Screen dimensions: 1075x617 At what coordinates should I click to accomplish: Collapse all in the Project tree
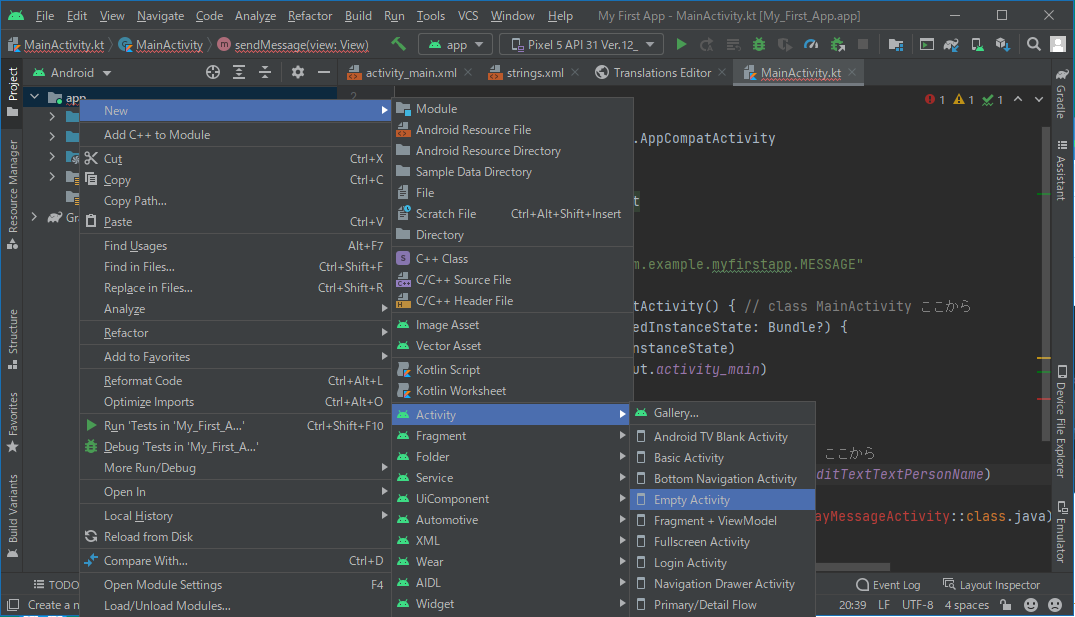265,73
